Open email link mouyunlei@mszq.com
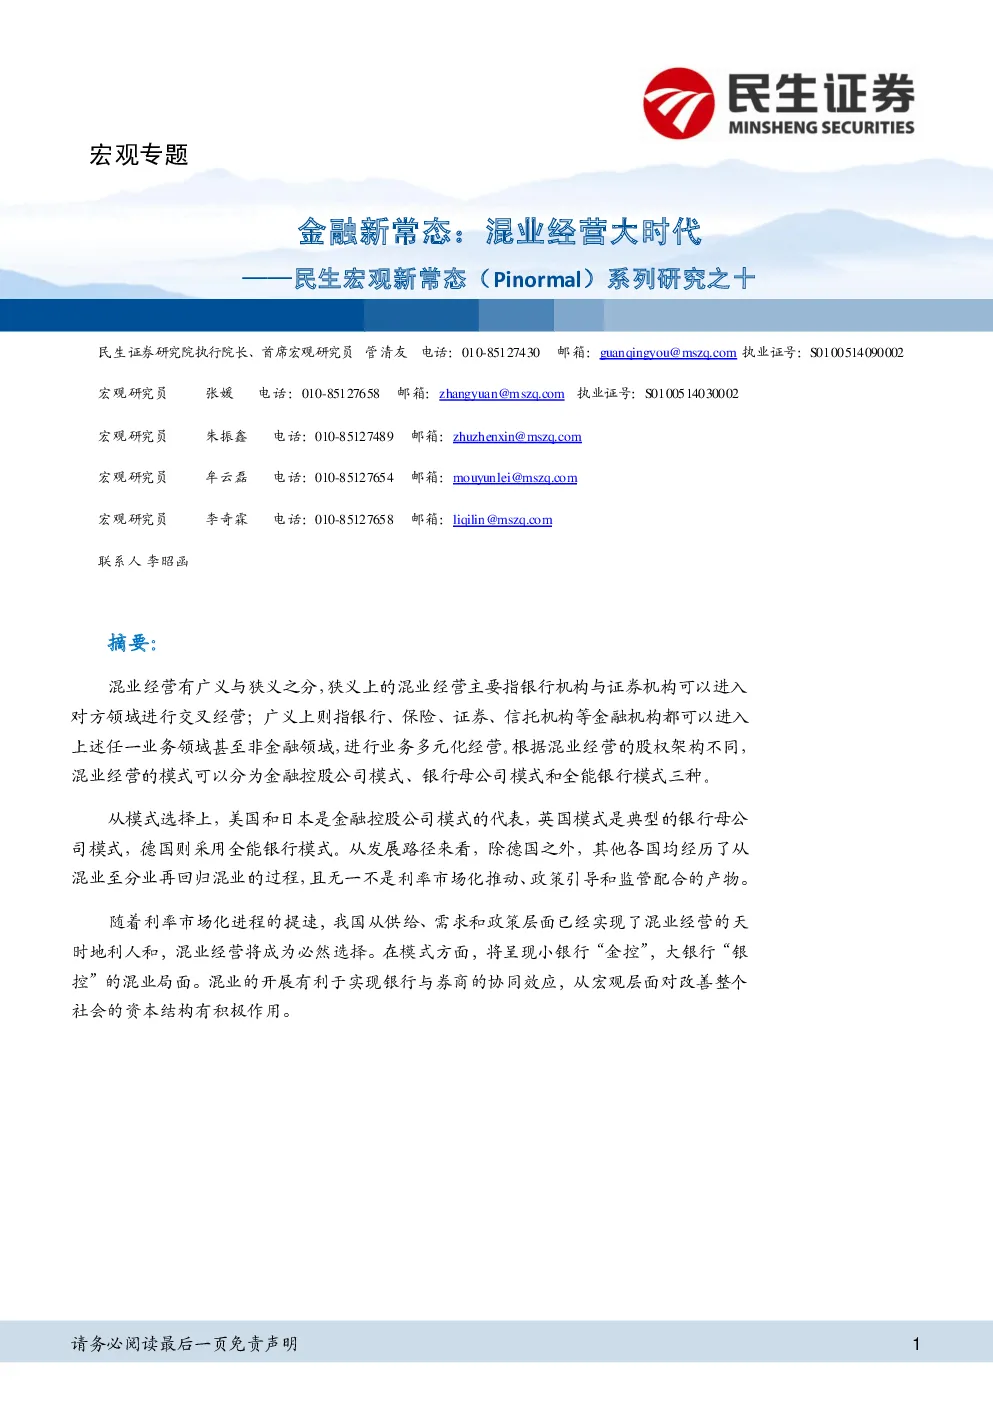Image resolution: width=993 pixels, height=1404 pixels. [x=515, y=478]
